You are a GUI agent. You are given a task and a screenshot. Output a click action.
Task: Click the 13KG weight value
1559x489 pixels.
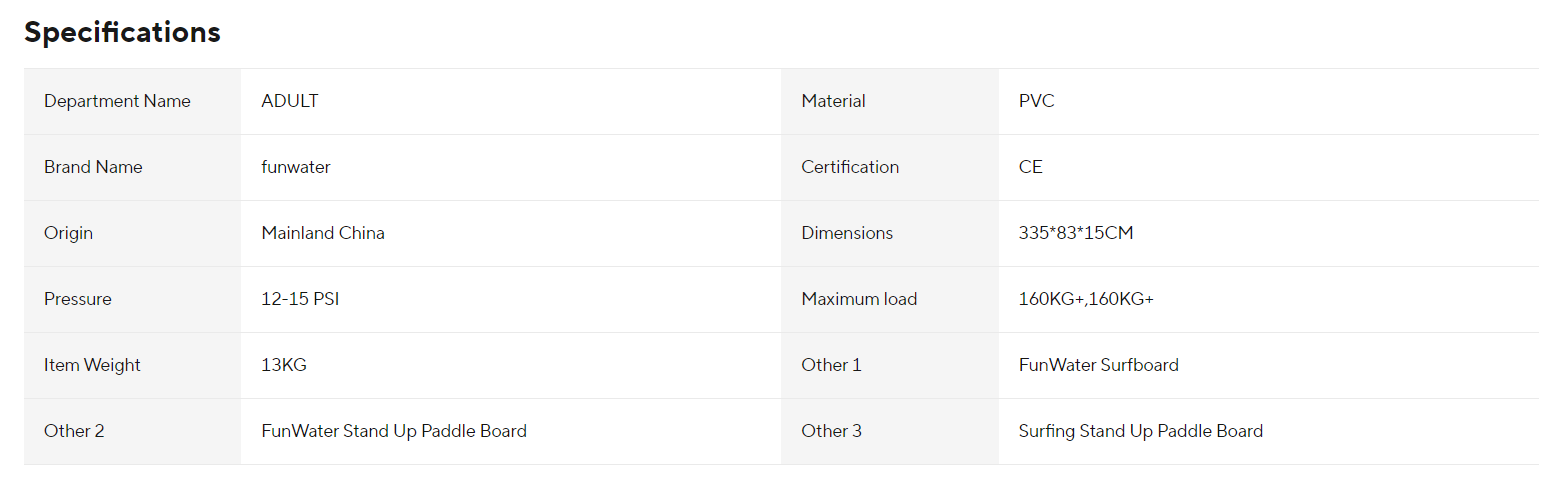(284, 365)
